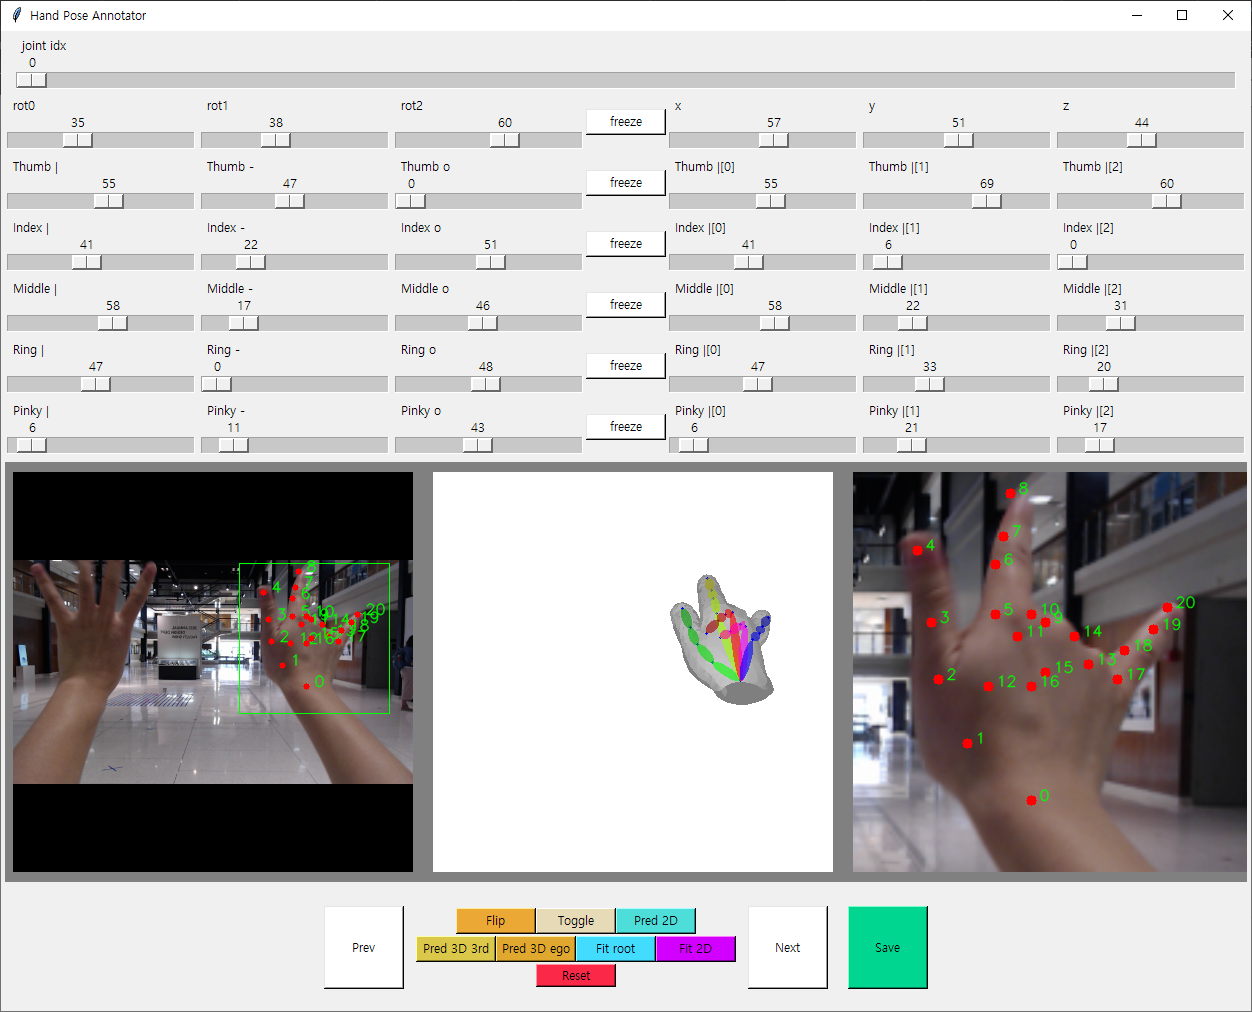Viewport: 1252px width, 1012px height.
Task: Click joint 8 marker in zoomed view
Action: pos(1010,493)
